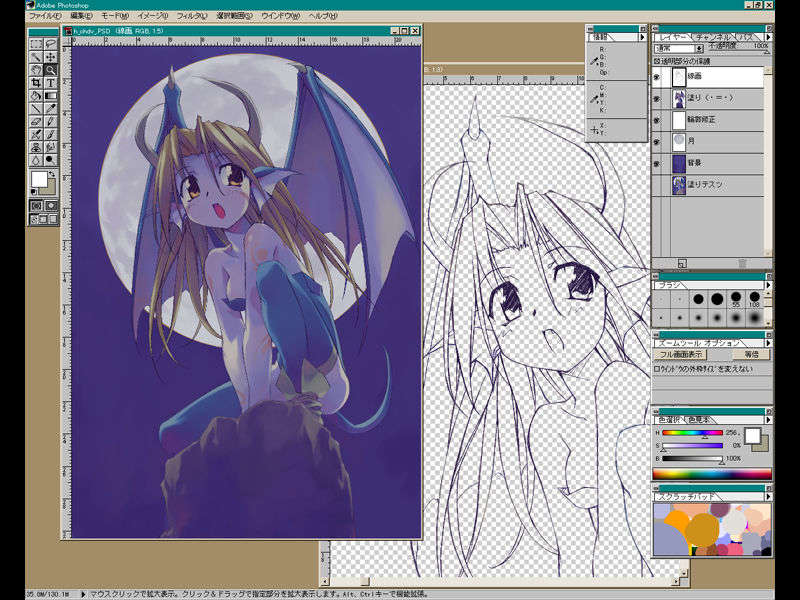The height and width of the screenshot is (600, 800).
Task: Select the Airbrush tool
Action: click(36, 134)
